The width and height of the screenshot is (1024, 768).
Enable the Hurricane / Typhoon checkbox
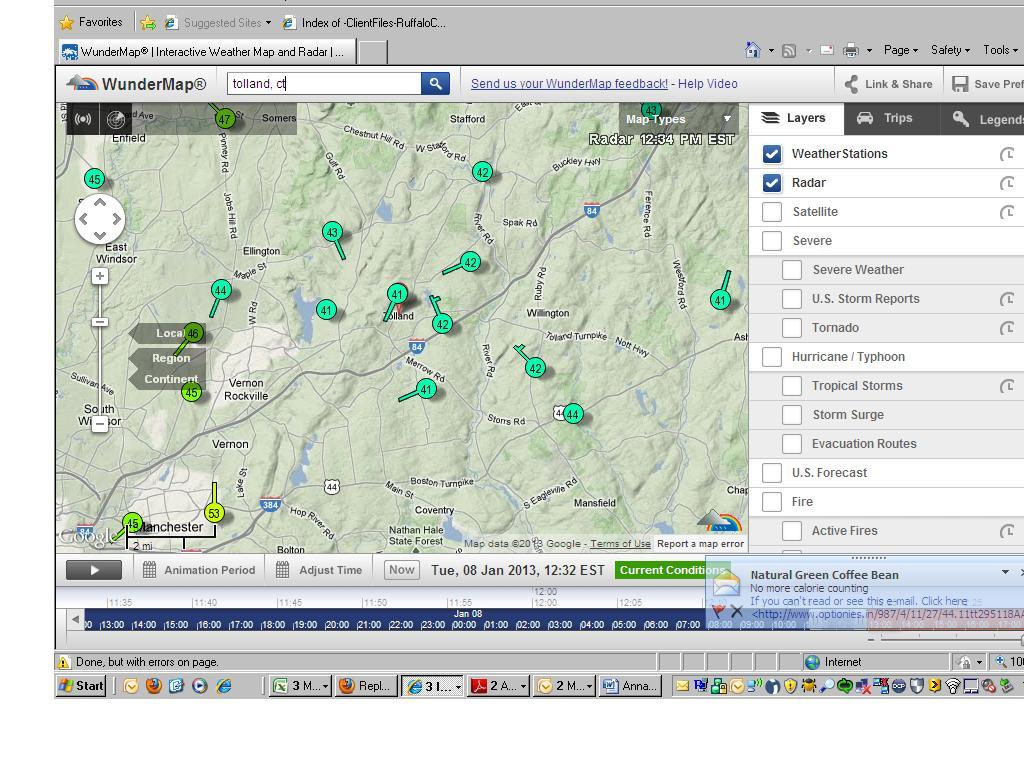(771, 357)
